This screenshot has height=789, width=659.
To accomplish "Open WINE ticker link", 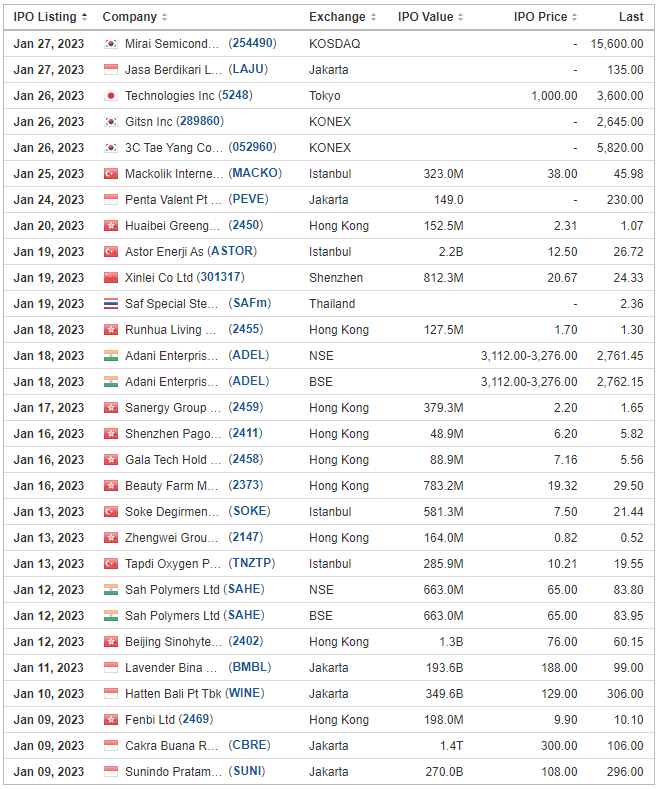I will (x=244, y=693).
